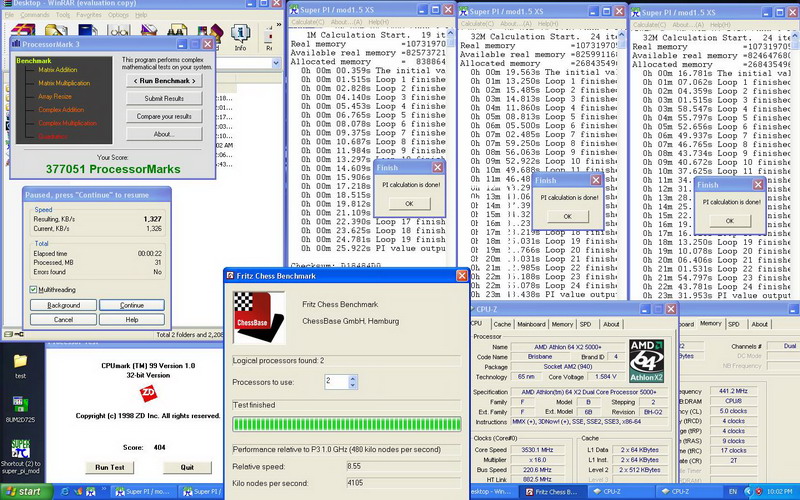The width and height of the screenshot is (800, 500).
Task: Toggle the Multithreading checkbox in WinRAR benchmark
Action: (34, 290)
